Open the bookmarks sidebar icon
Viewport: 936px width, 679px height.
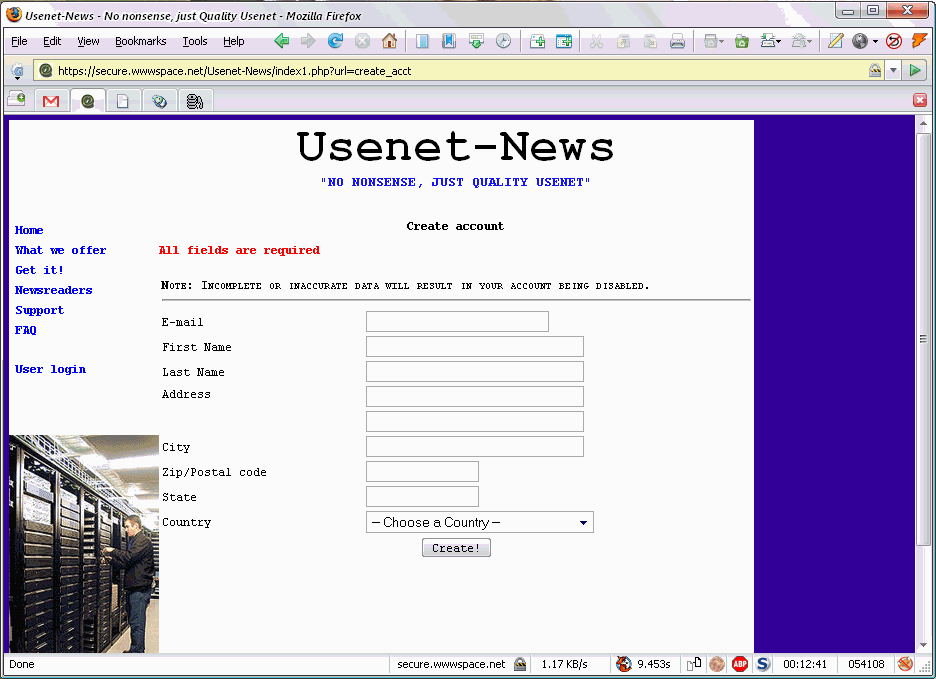449,41
